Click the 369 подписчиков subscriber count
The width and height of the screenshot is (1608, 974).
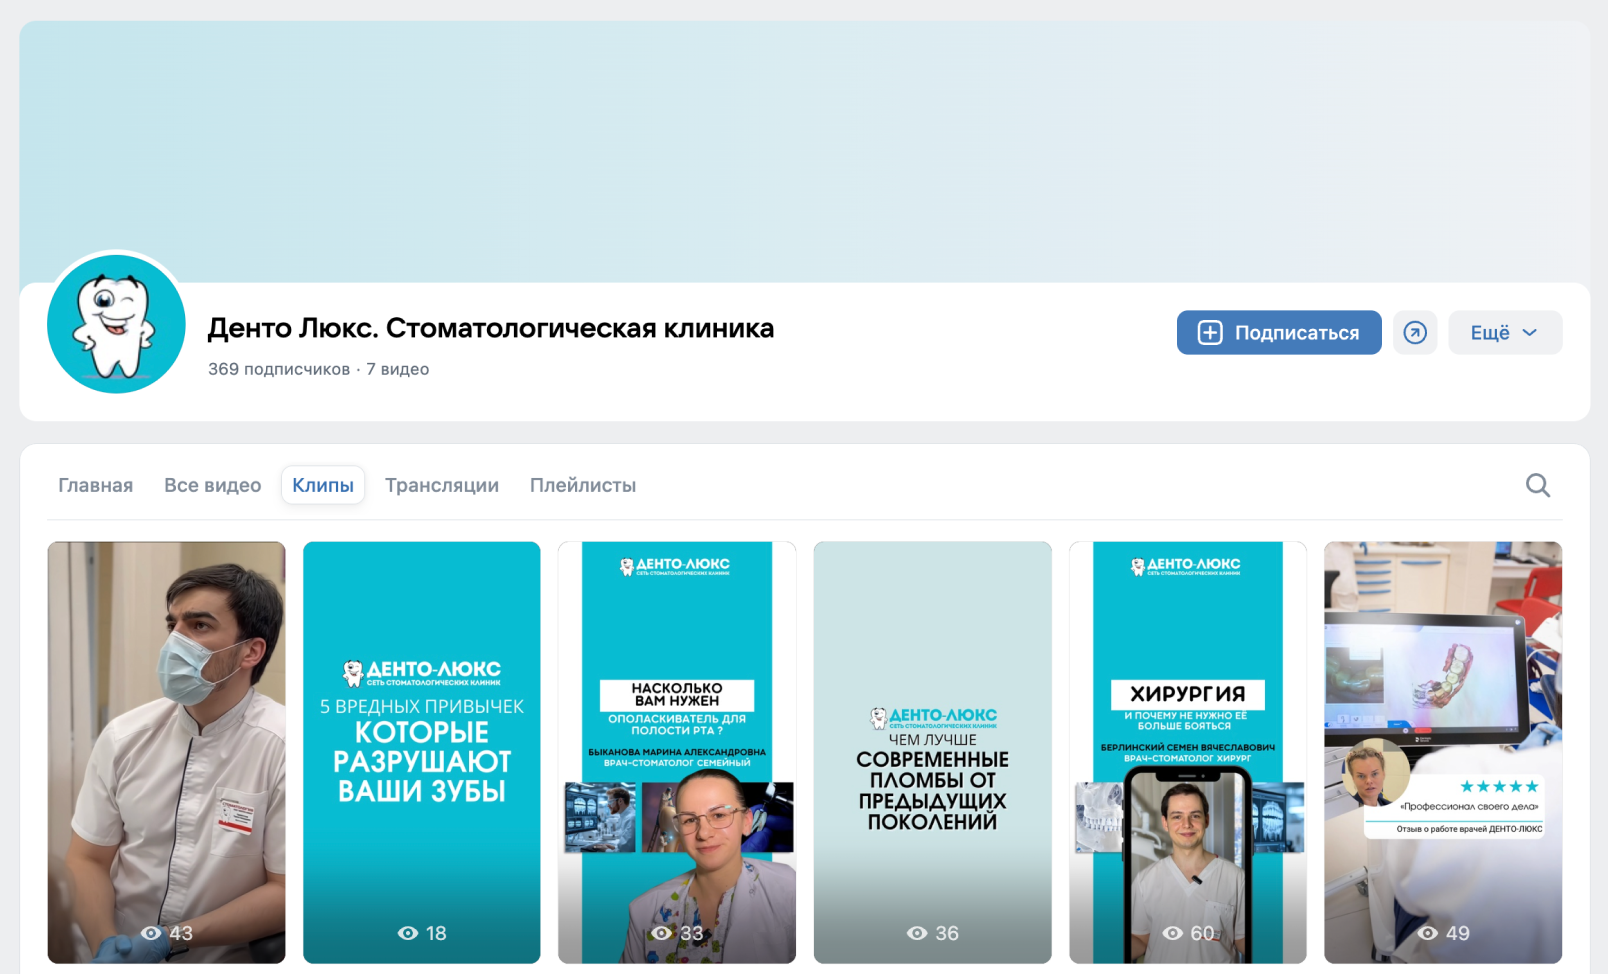coord(279,369)
